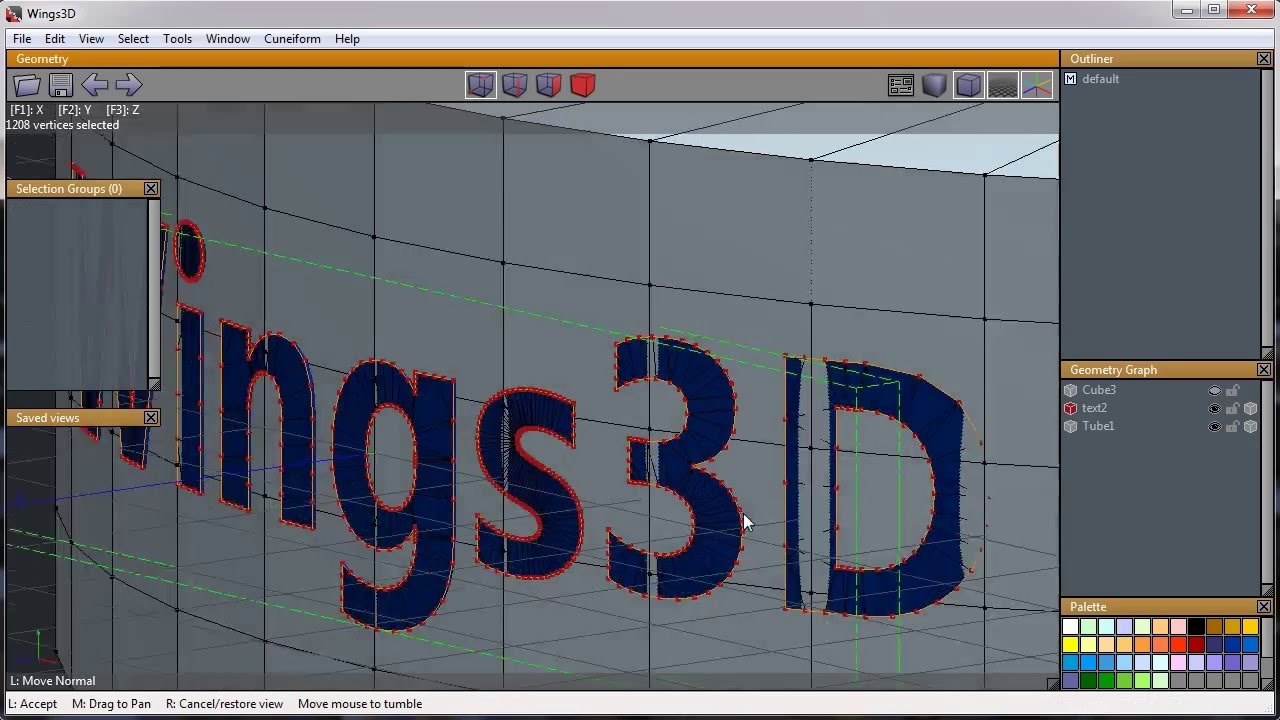Pick the dark green palette swatch
Image resolution: width=1280 pixels, height=720 pixels.
1088,680
